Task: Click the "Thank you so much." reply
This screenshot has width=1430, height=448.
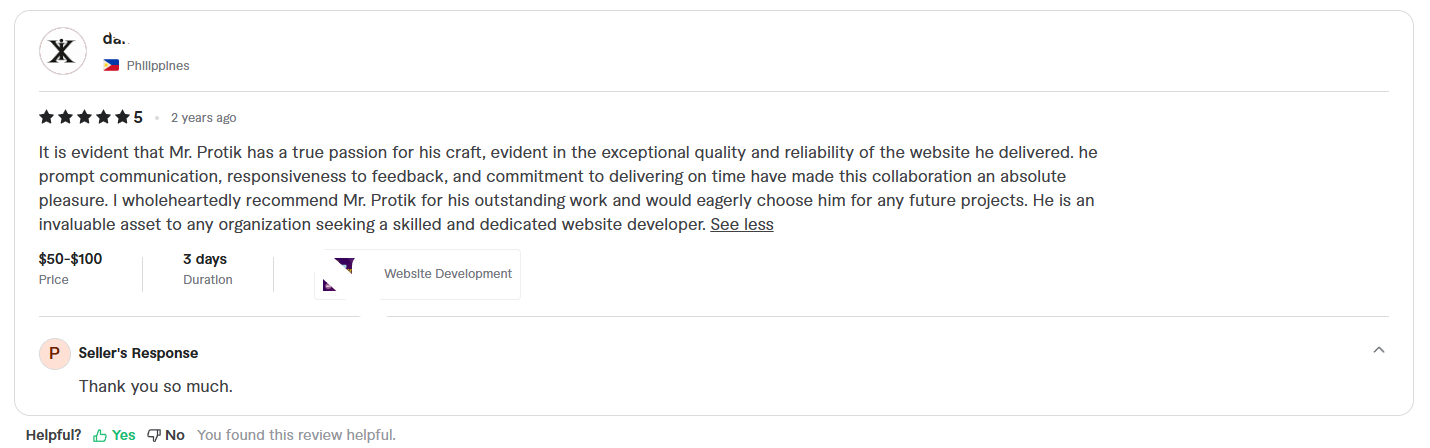Action: [155, 386]
